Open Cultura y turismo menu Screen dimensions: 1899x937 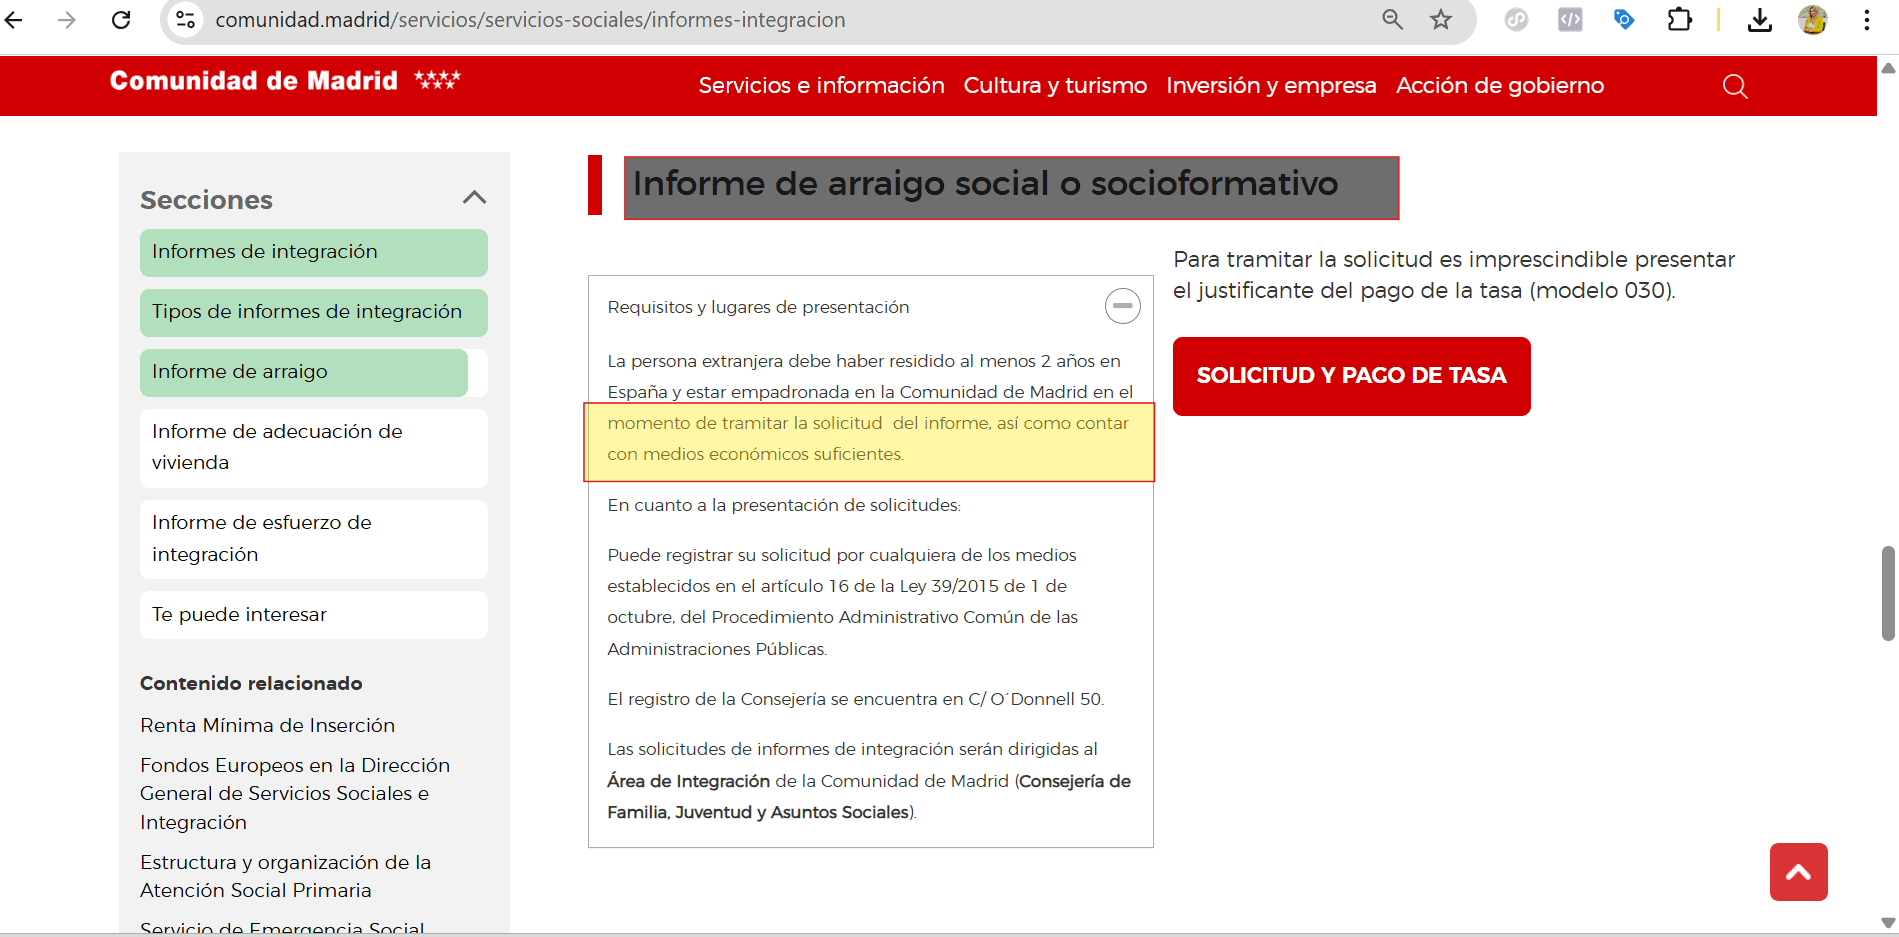pos(1055,86)
